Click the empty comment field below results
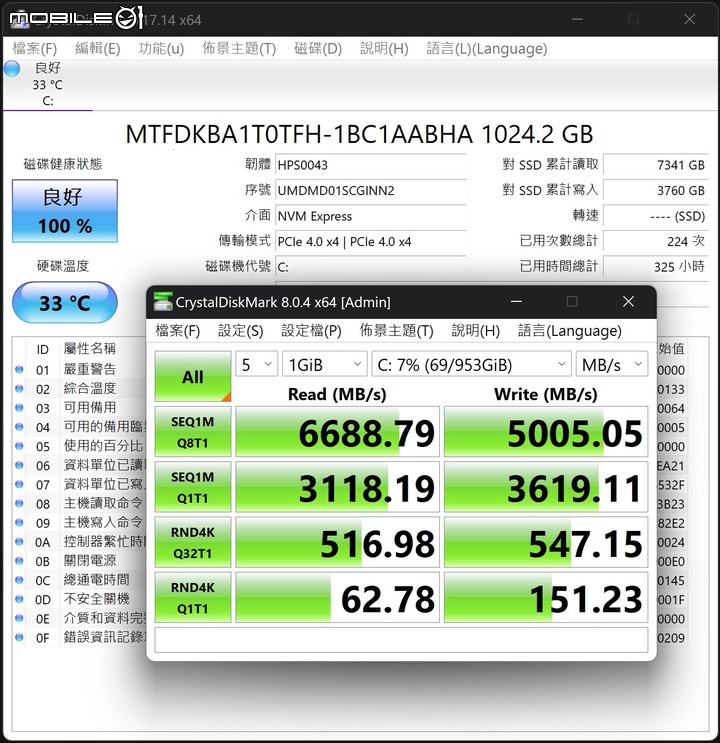Viewport: 720px width, 743px height. point(401,640)
